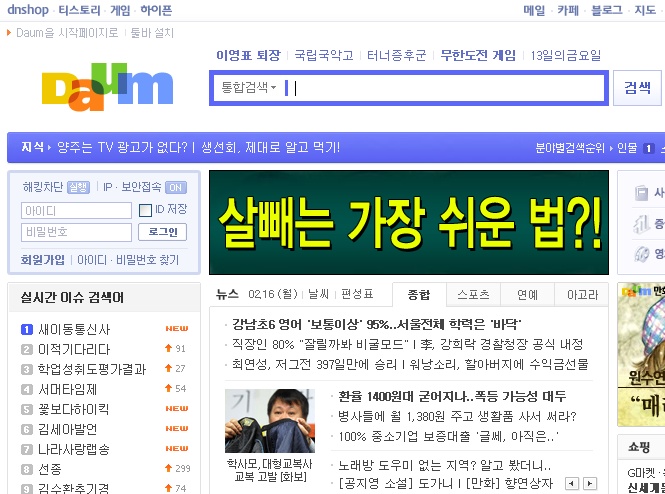Select the 종합 news tab

(x=419, y=294)
